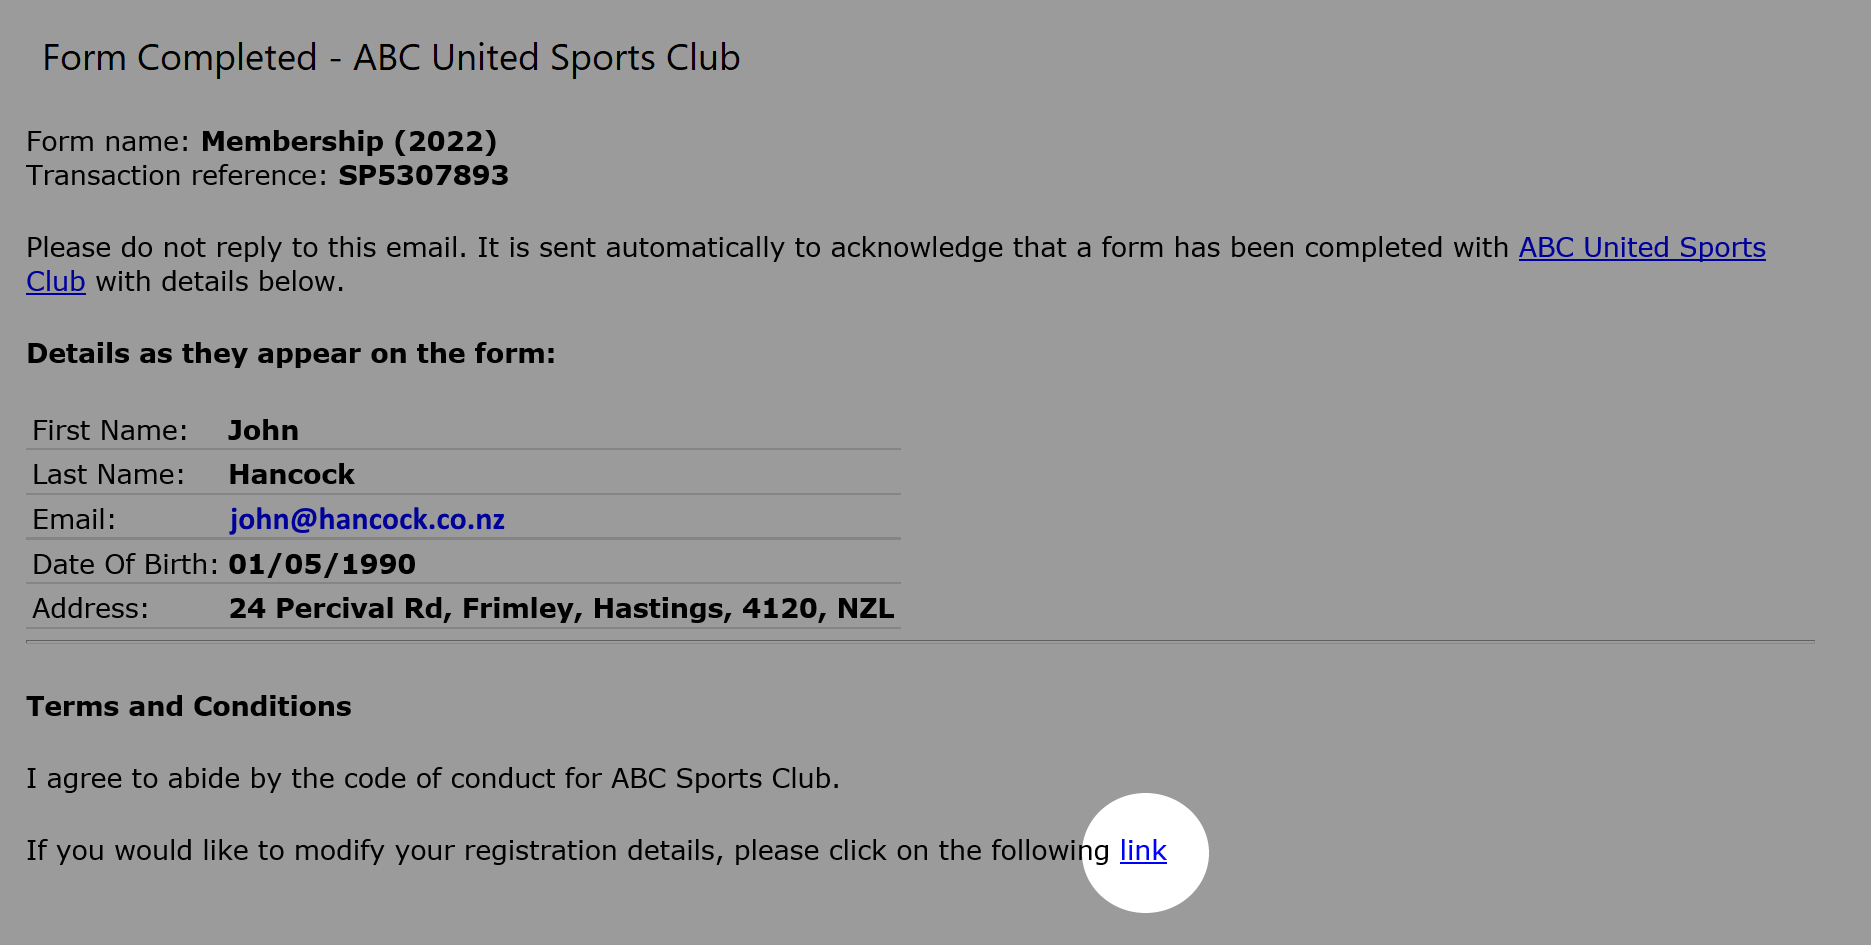
Task: Click the 'Last Name:' label
Action: (108, 475)
